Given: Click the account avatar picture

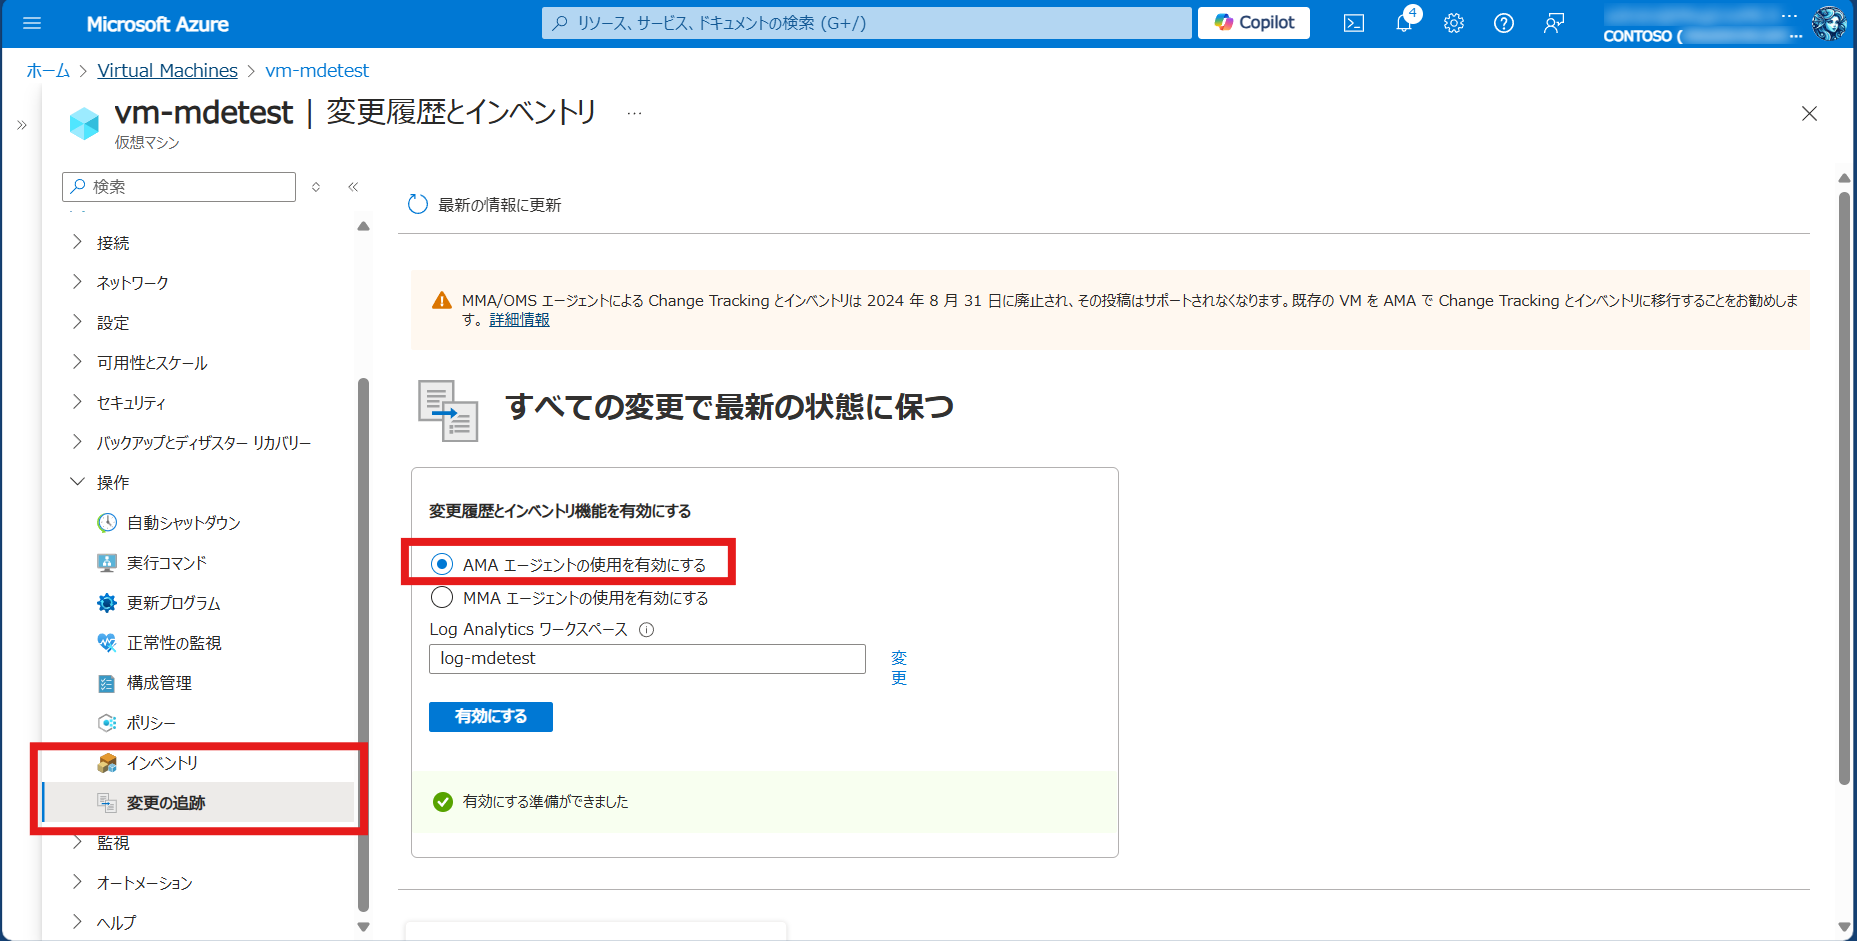Looking at the screenshot, I should [1829, 23].
